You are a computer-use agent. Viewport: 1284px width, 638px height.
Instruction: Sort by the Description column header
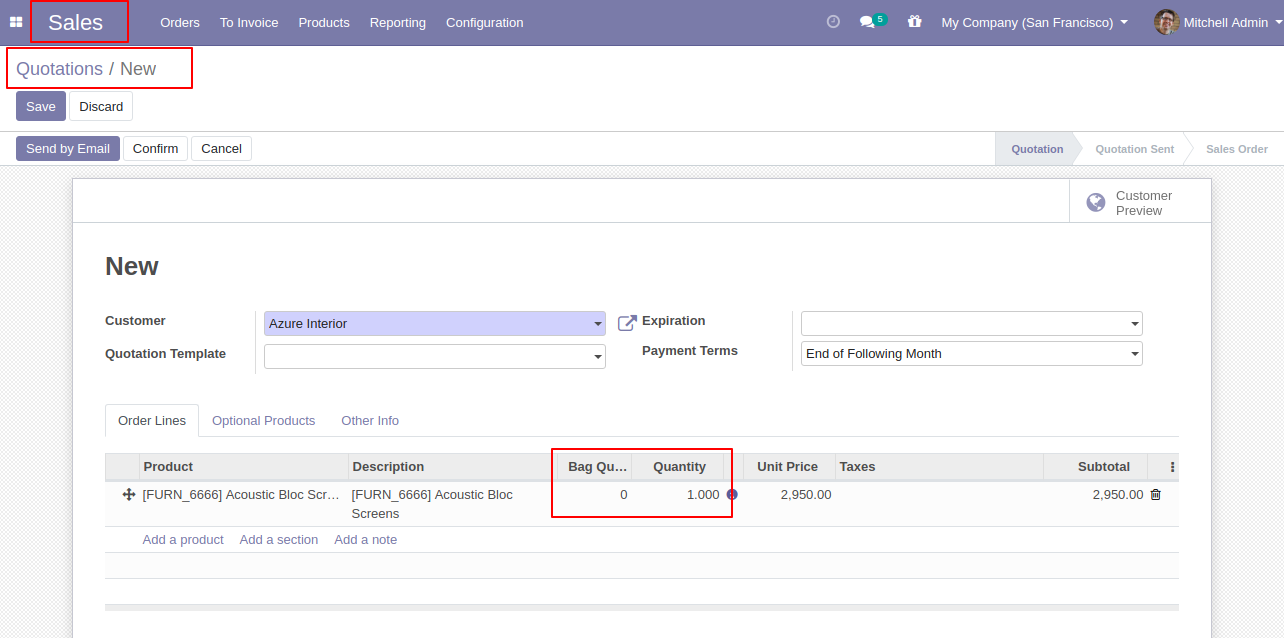tap(450, 467)
